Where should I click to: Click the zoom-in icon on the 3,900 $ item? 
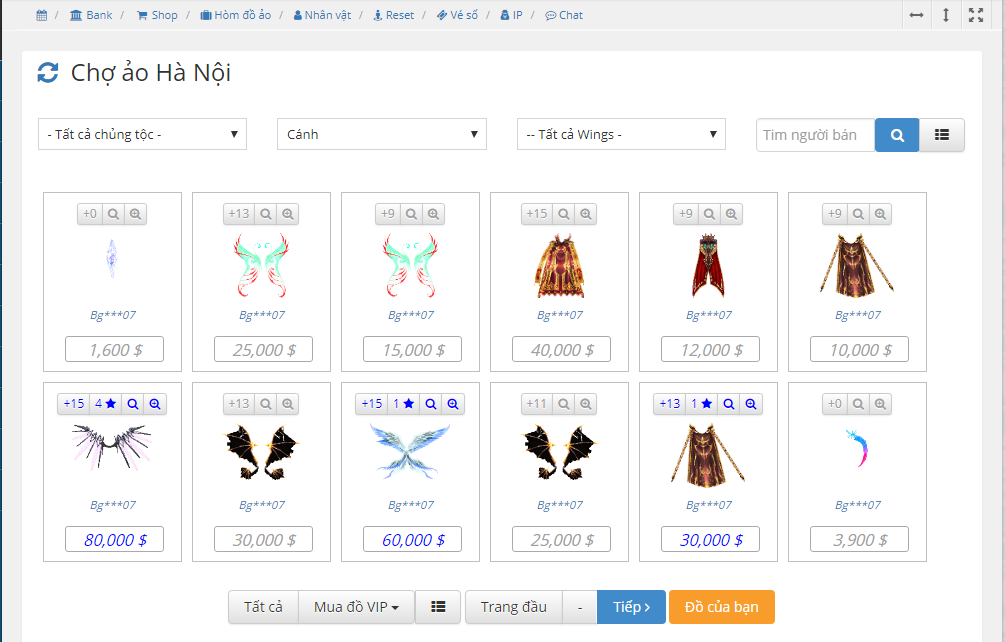(x=880, y=404)
